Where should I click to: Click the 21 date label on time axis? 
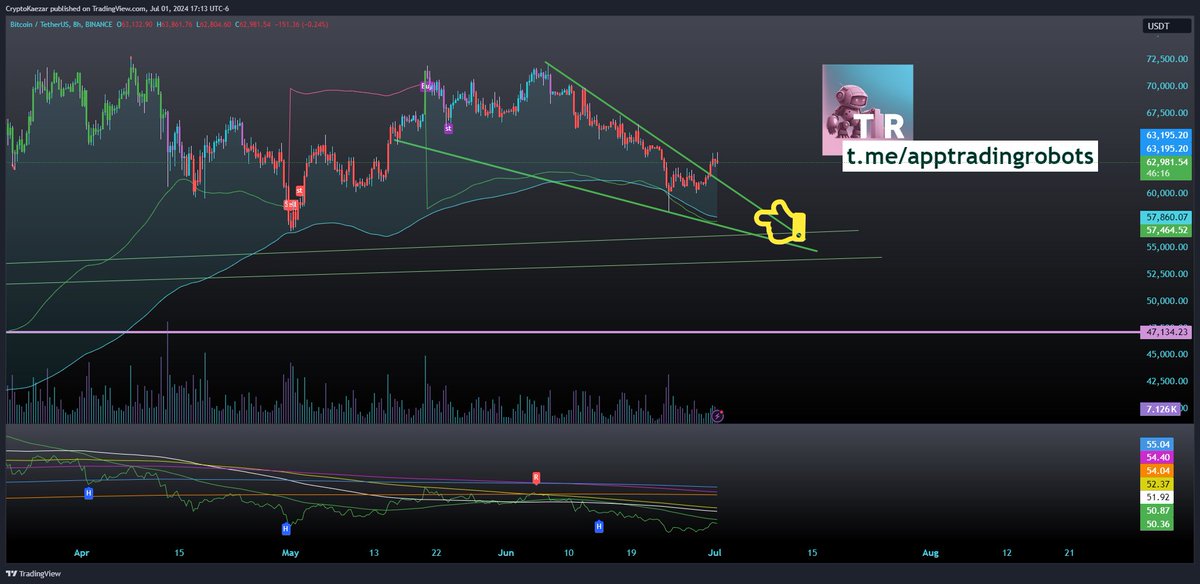(x=1068, y=552)
